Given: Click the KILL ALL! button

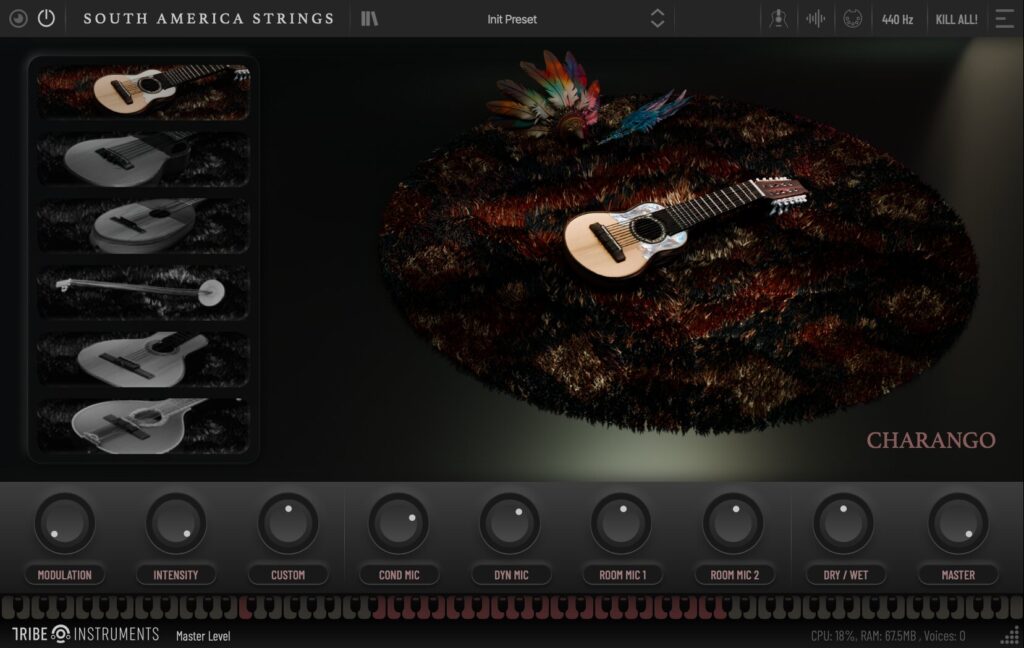Looking at the screenshot, I should [x=956, y=19].
